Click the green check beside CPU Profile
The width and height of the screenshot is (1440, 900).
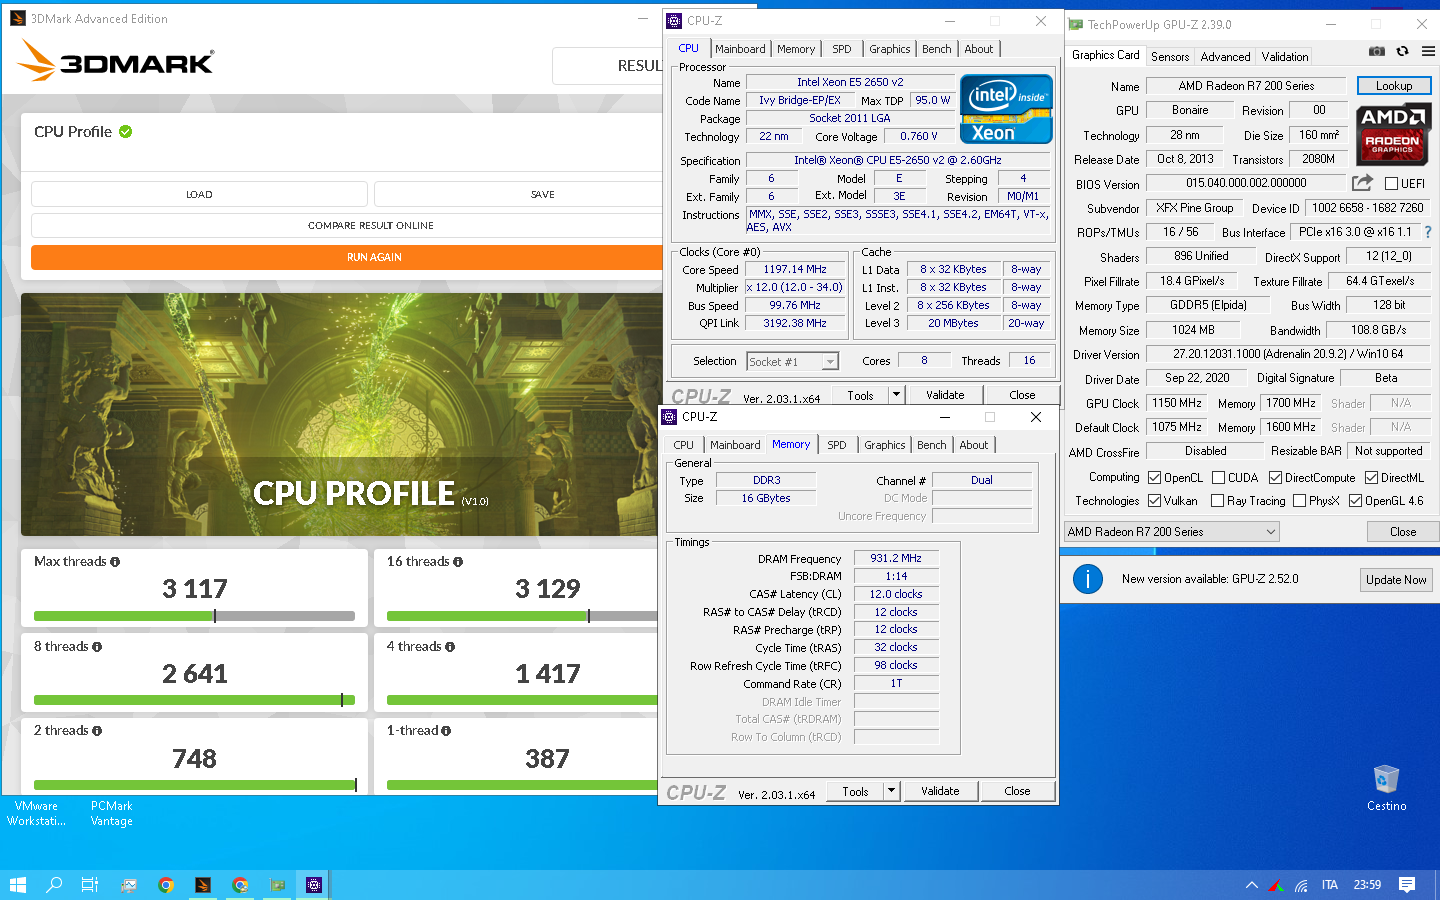126,132
